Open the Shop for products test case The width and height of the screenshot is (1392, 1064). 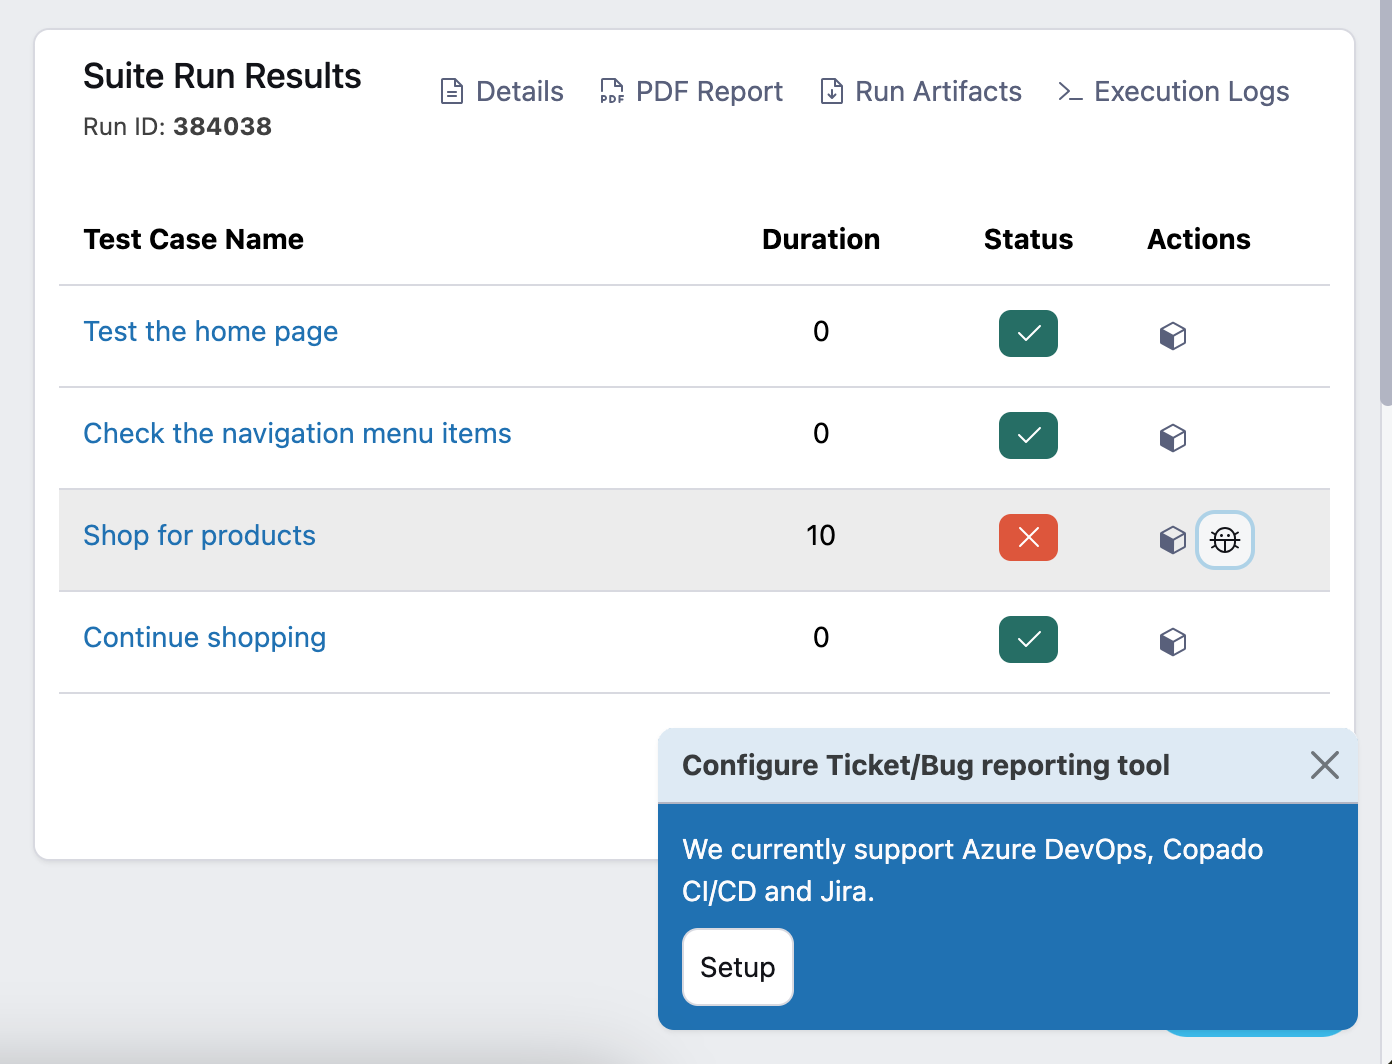point(199,536)
